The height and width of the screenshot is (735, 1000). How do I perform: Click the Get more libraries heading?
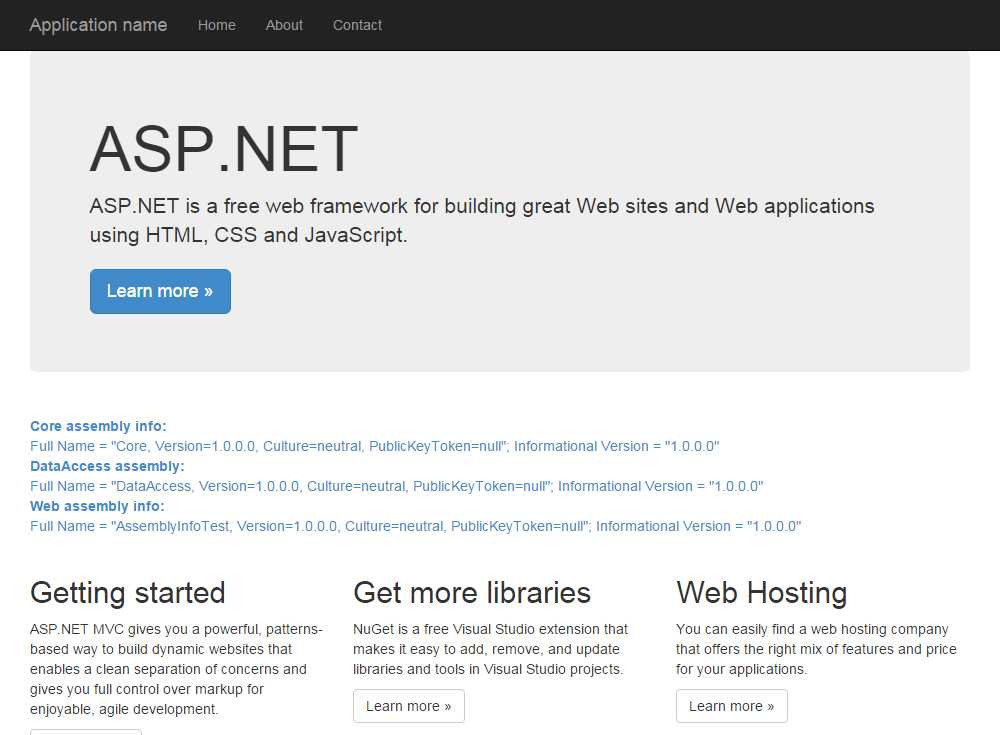click(472, 592)
